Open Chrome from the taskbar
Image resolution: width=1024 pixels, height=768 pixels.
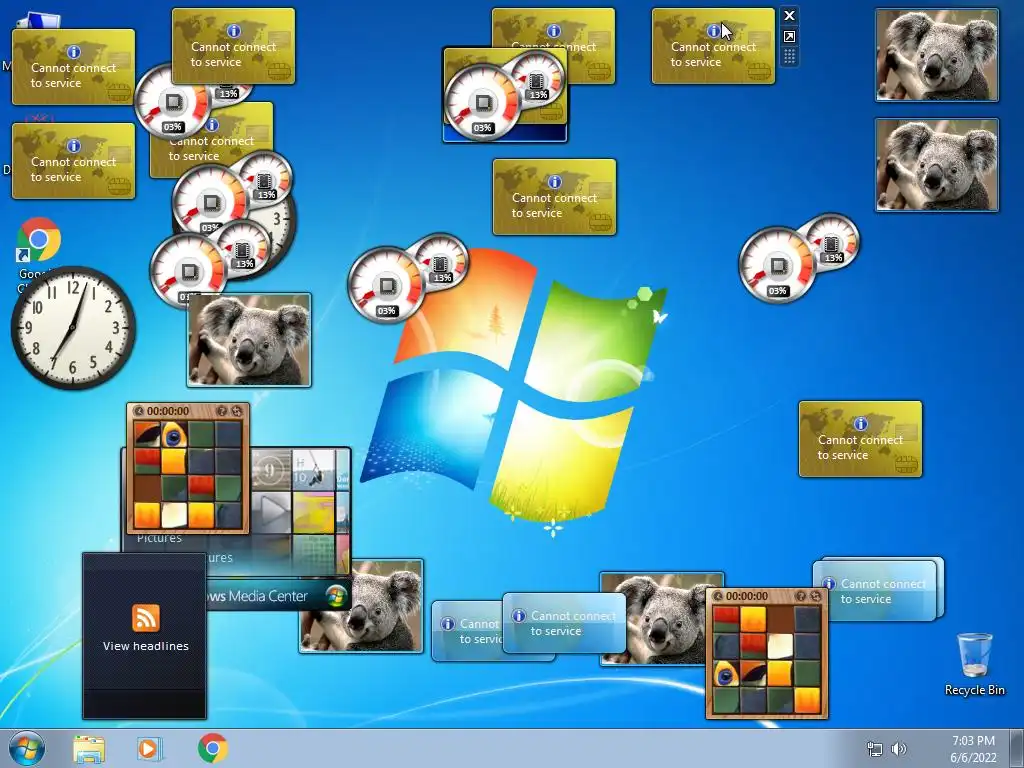click(x=212, y=748)
